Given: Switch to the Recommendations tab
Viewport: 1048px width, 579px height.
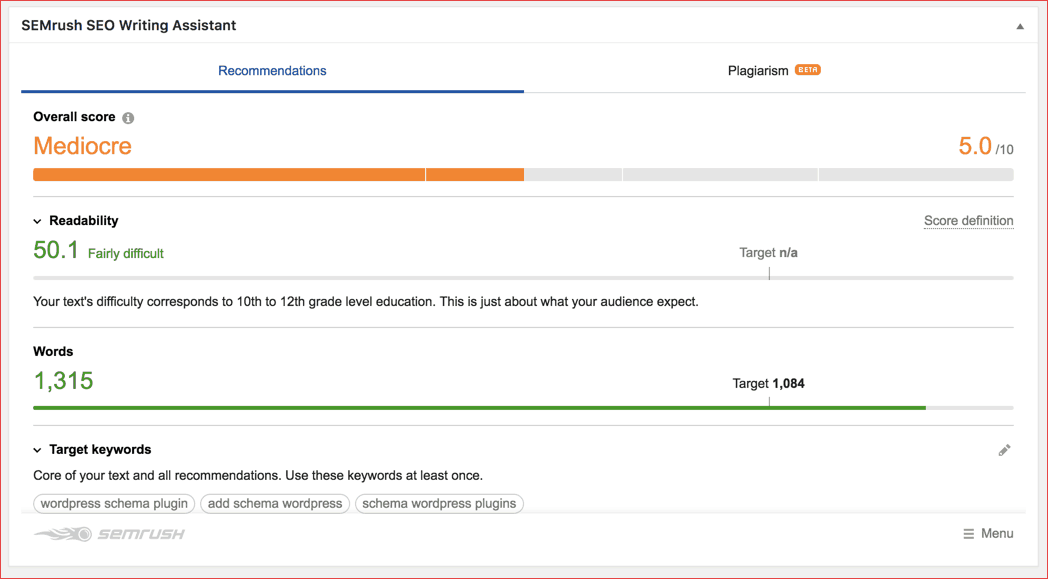Looking at the screenshot, I should [x=272, y=71].
